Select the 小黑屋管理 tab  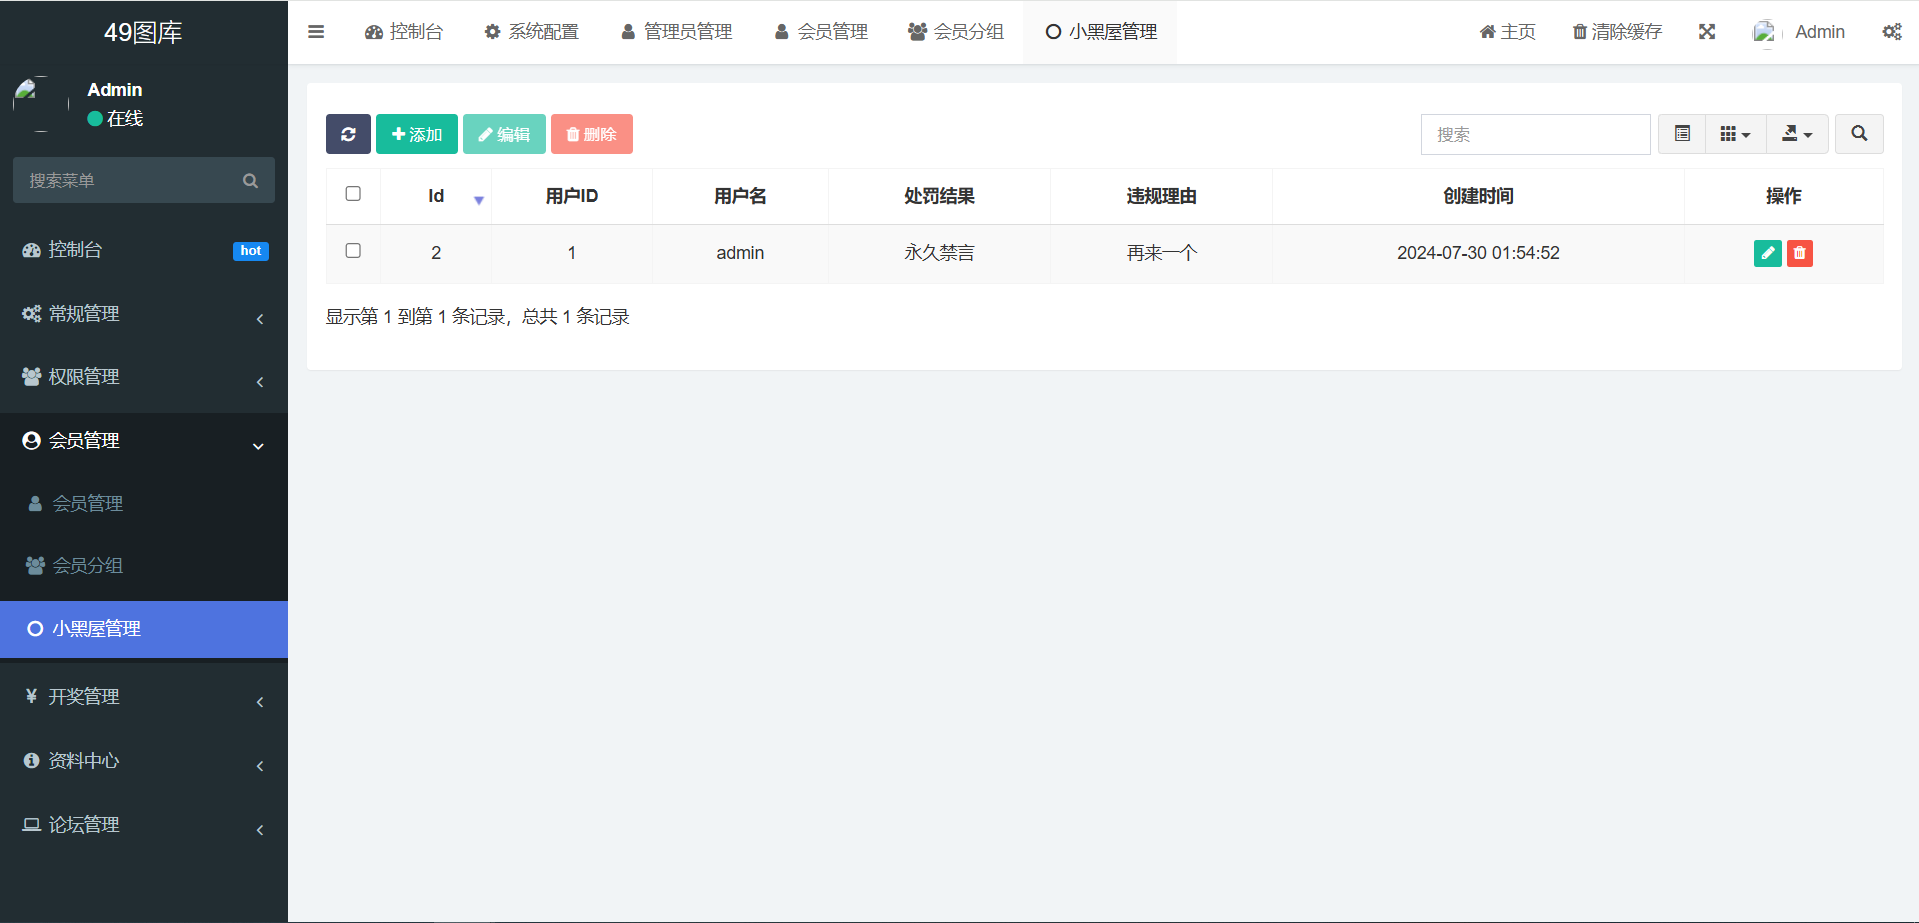pos(1100,32)
